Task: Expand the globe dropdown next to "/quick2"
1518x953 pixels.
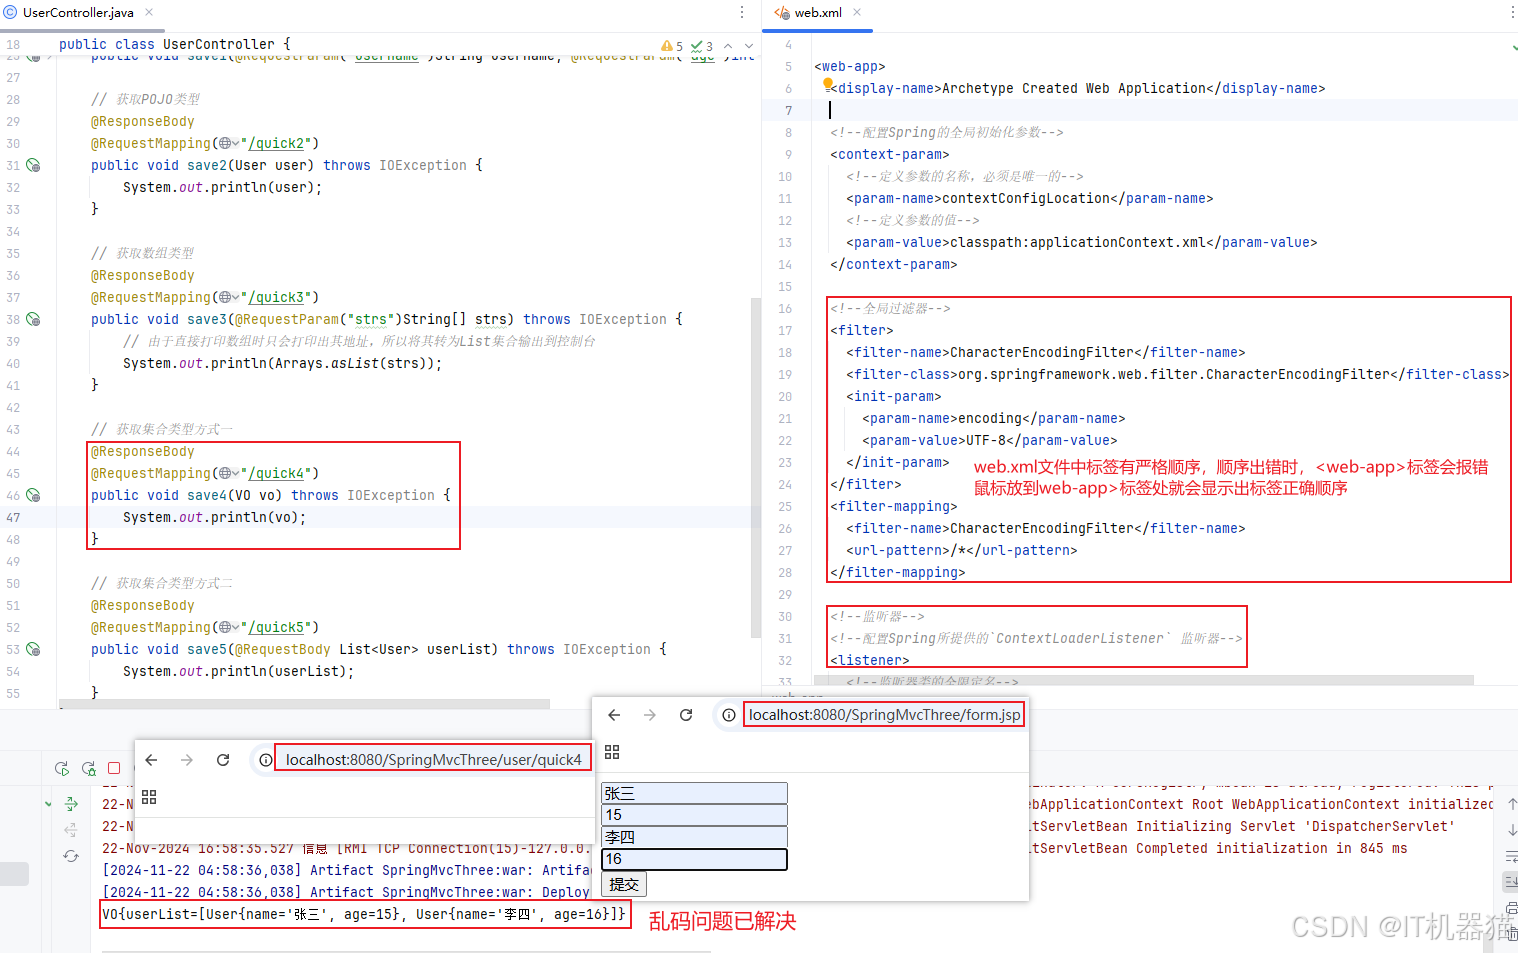Action: coord(229,143)
